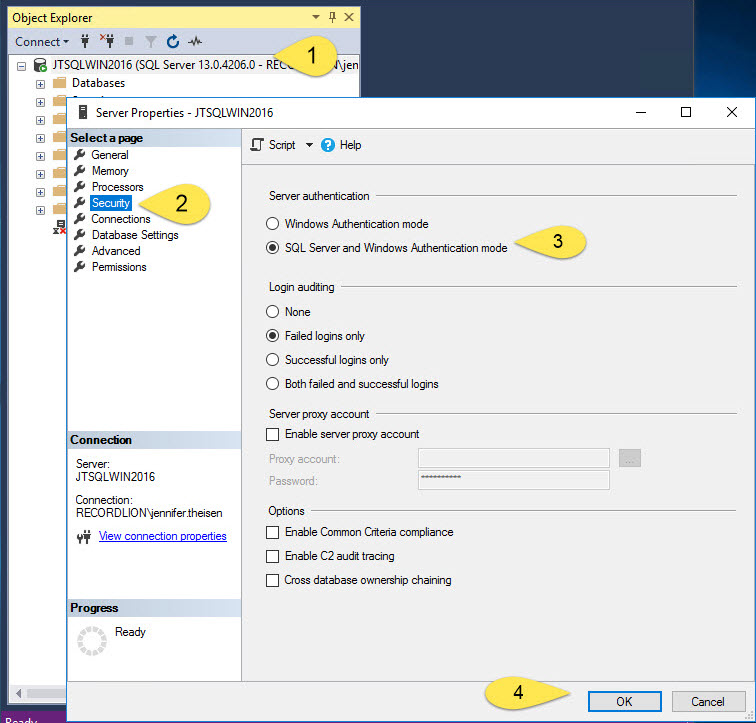The width and height of the screenshot is (756, 723).
Task: Refresh the Object Explorer tree
Action: pos(173,42)
